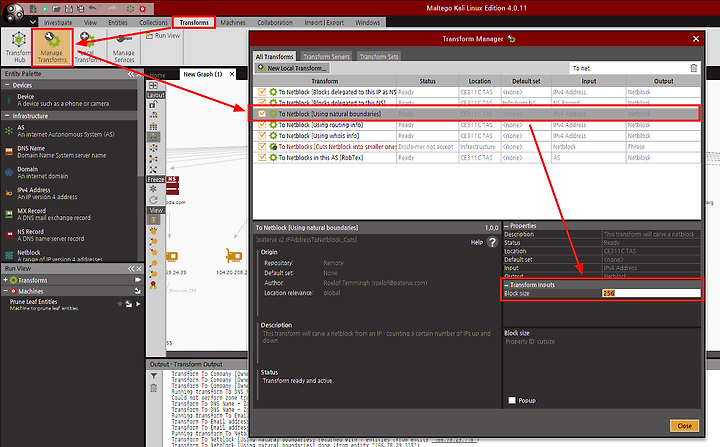Open the Collections ribbon tab
The image size is (720, 447).
tap(153, 23)
